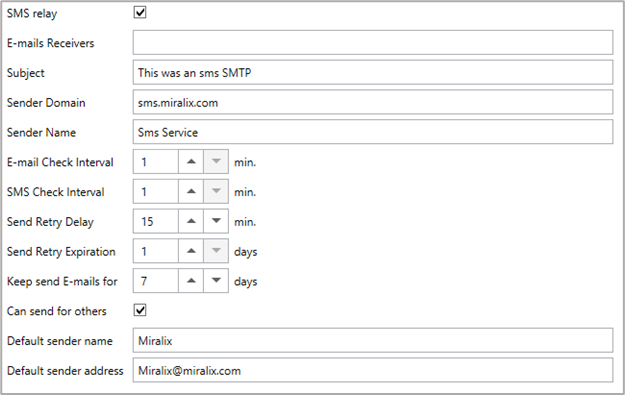Edit the Default sender address field
625x395 pixels.
[373, 370]
